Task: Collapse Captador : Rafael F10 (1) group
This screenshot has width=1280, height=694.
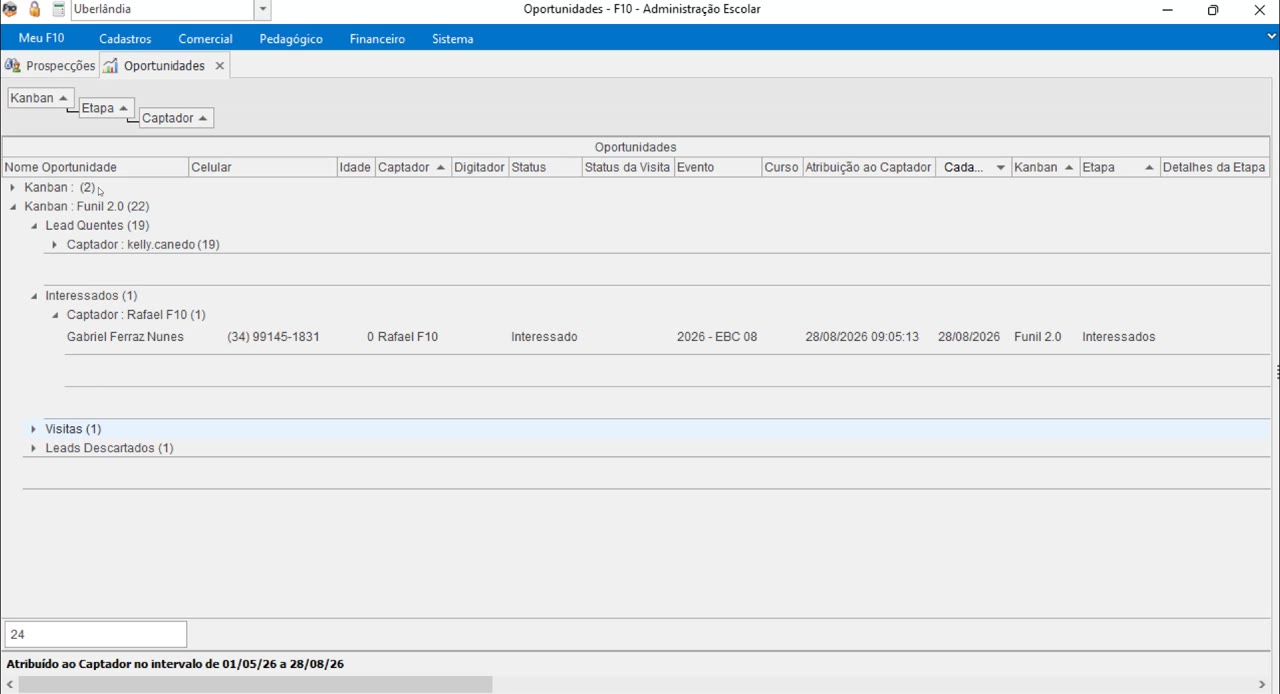Action: 54,314
